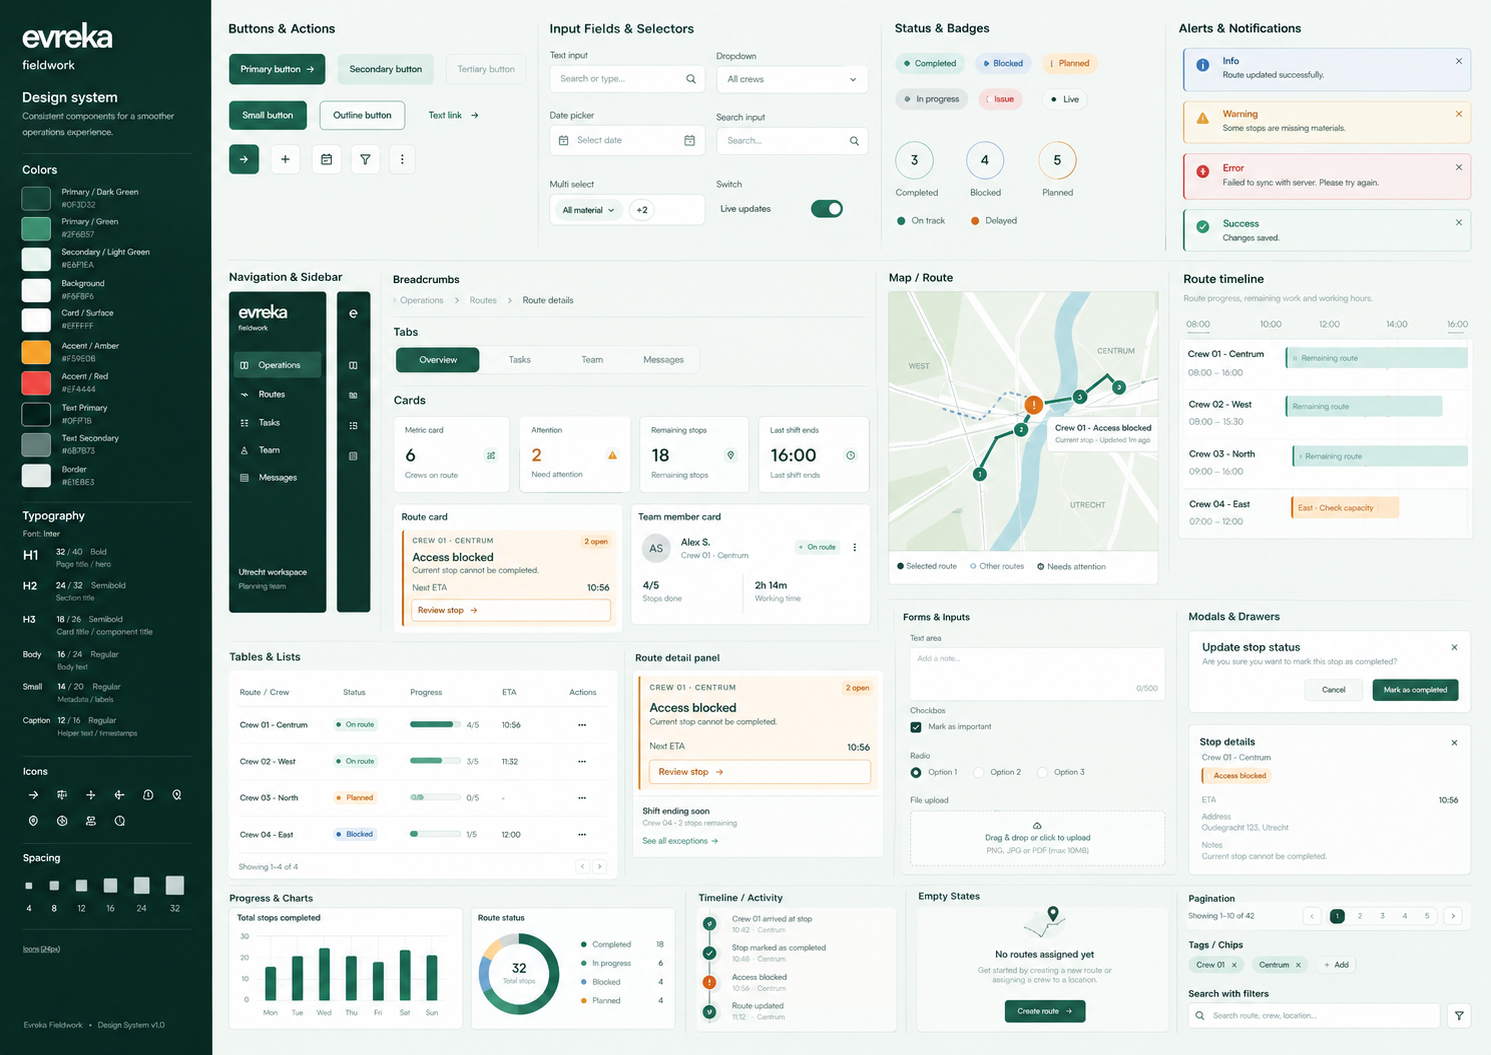Follow the See all exceptions link
The width and height of the screenshot is (1491, 1055).
point(680,841)
